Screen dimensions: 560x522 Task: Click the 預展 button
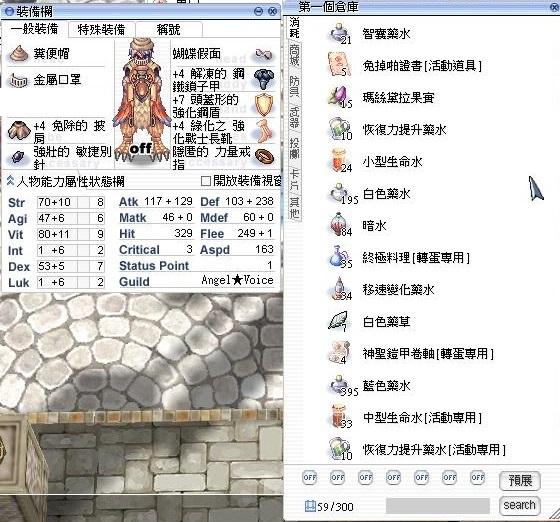coord(520,480)
